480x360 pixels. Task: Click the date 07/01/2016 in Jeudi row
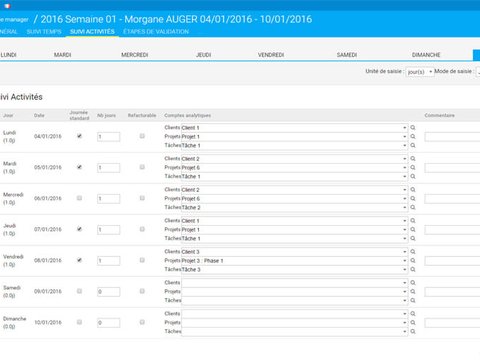tap(48, 229)
